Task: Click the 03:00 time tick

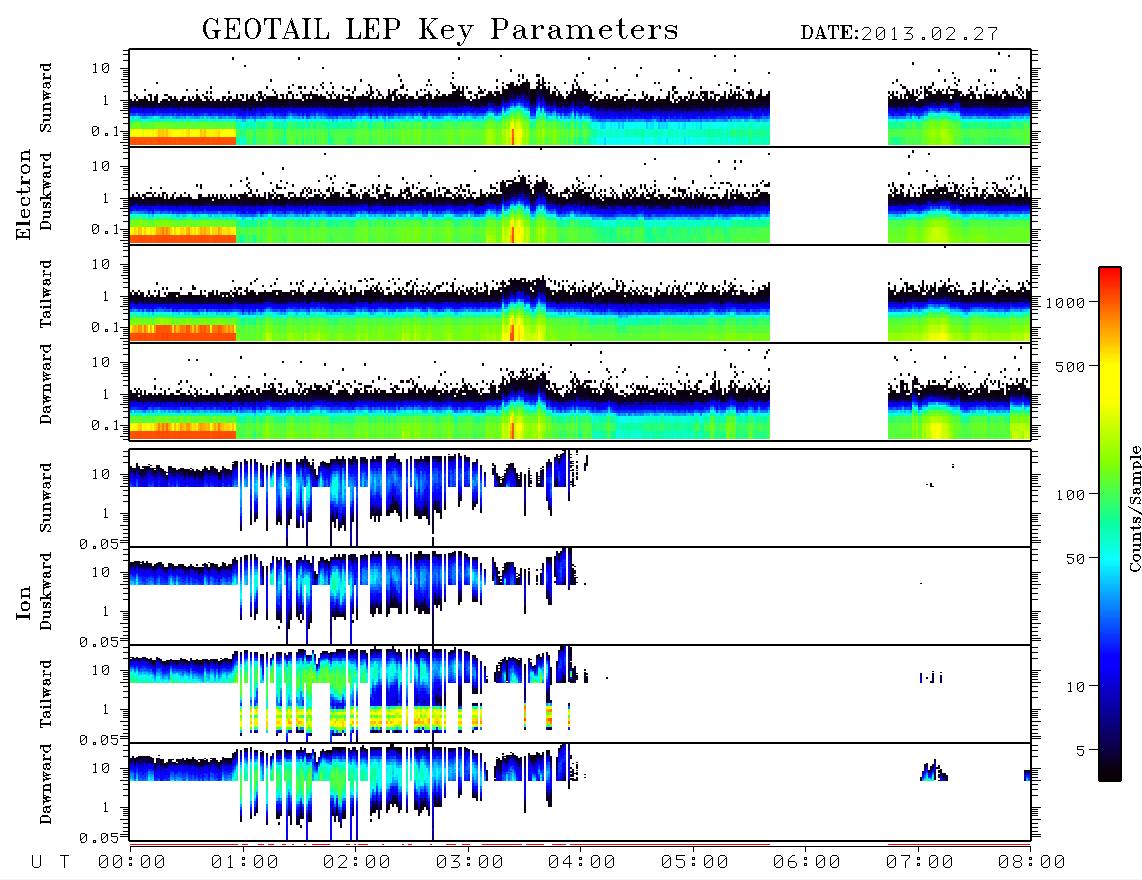Action: click(470, 863)
